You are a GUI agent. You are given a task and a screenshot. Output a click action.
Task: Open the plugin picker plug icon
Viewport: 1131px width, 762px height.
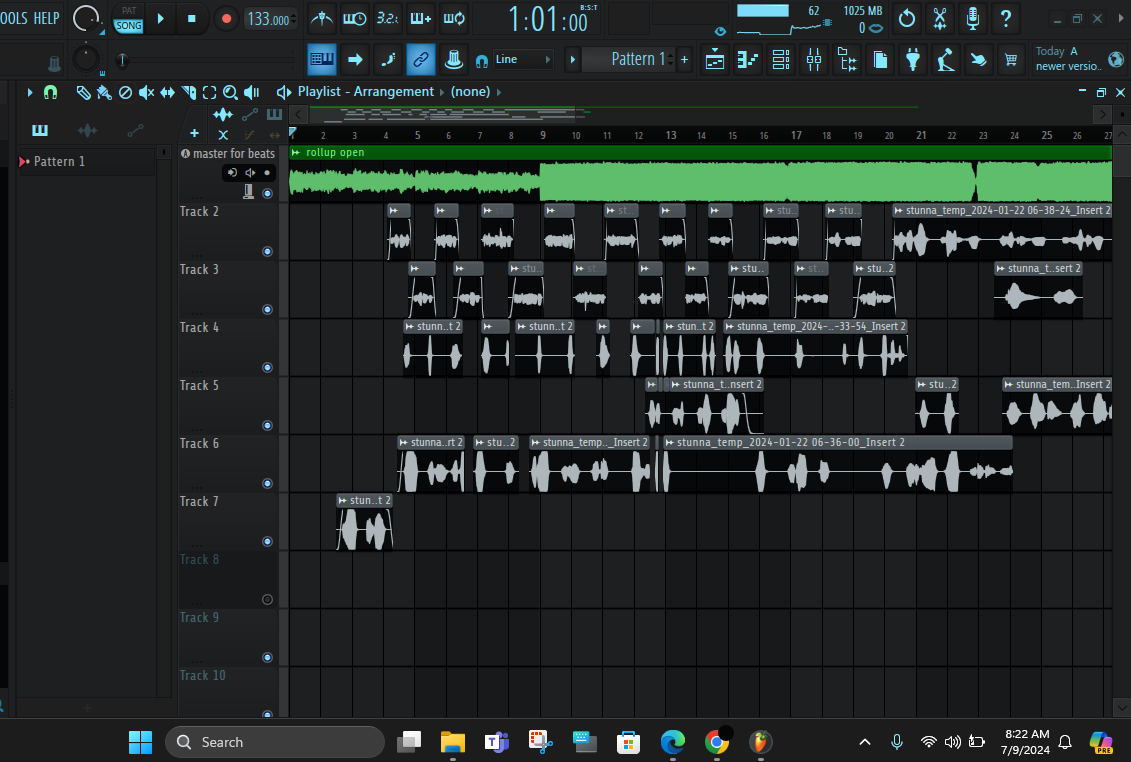913,59
